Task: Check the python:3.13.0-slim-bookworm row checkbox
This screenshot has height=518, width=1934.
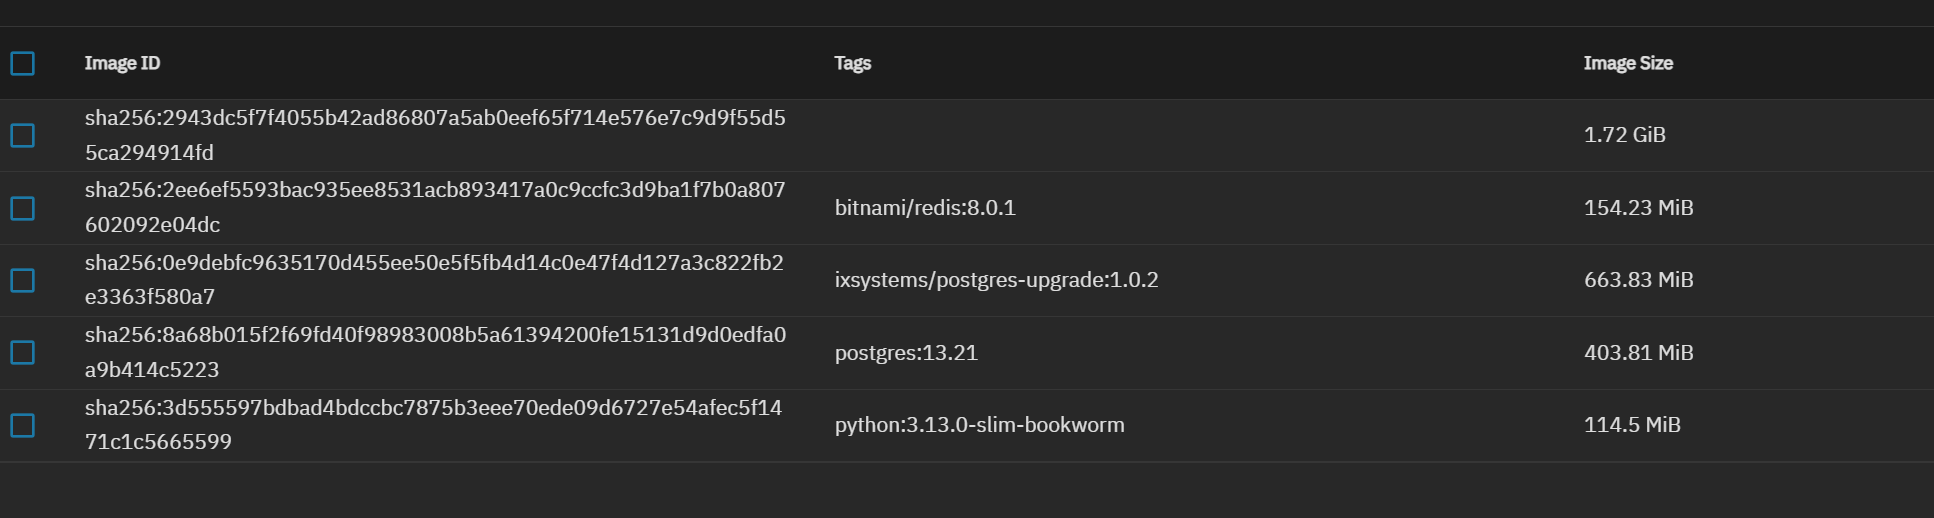Action: (x=22, y=425)
